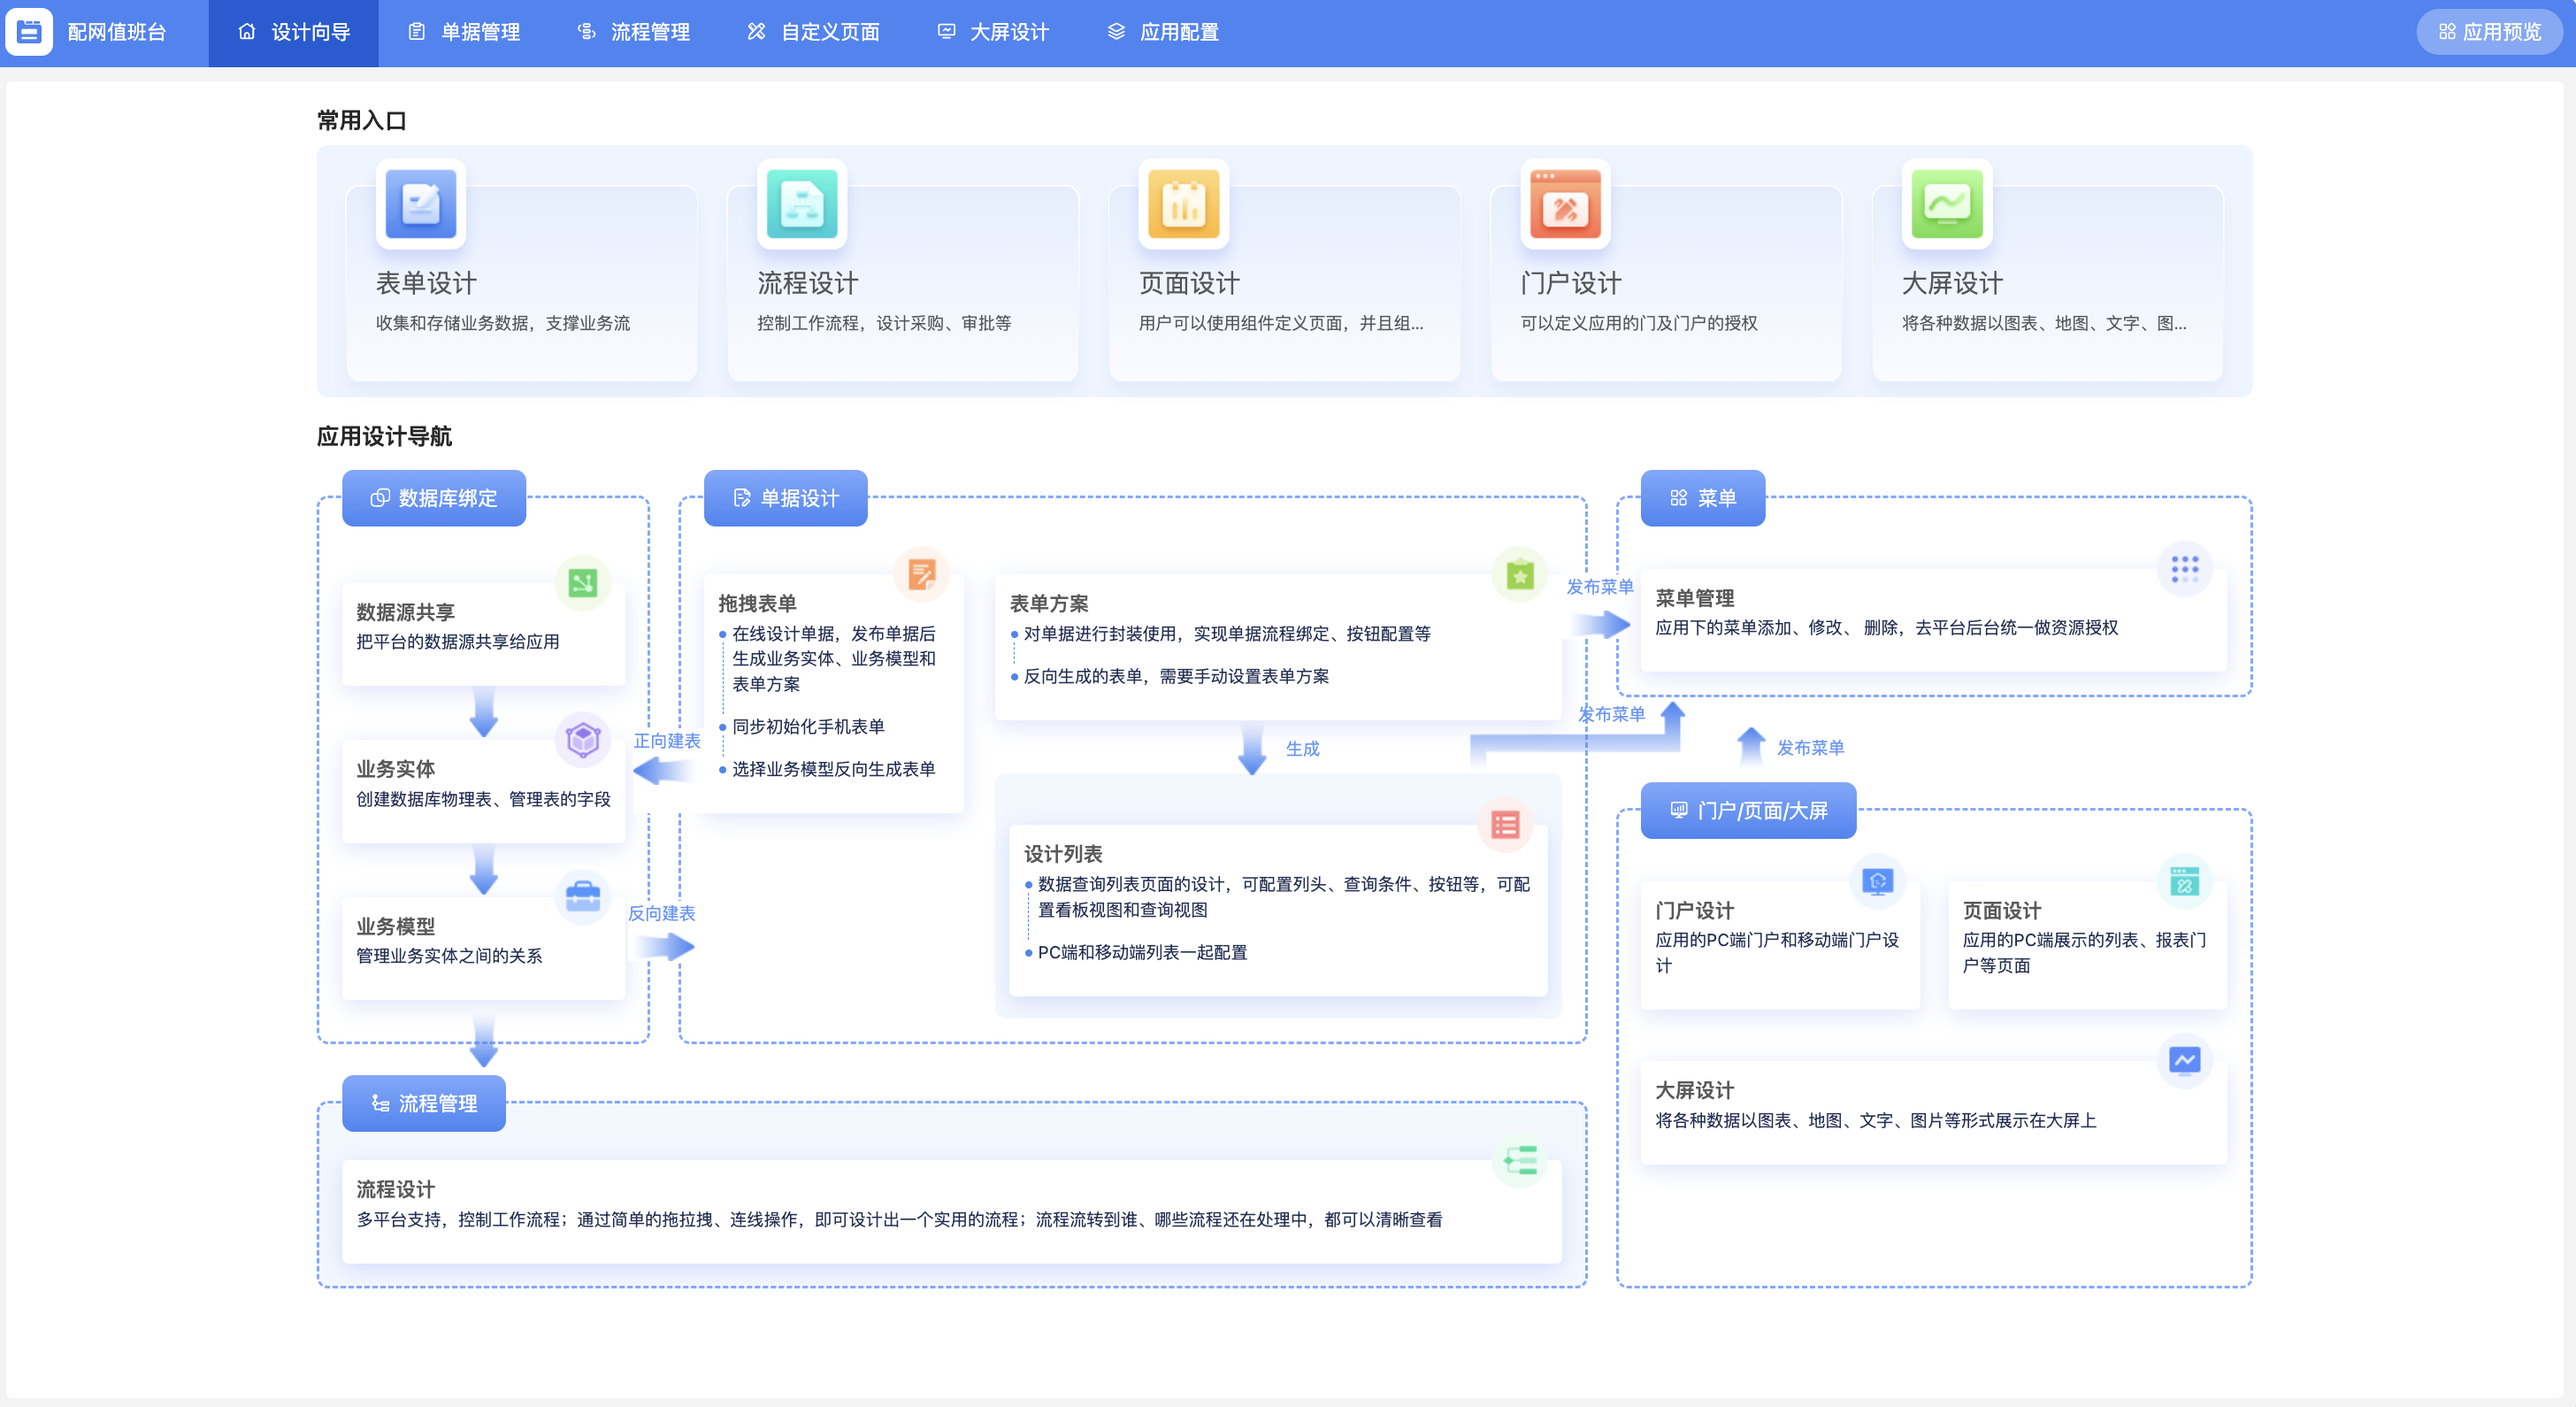This screenshot has width=2576, height=1407.
Task: Click the 门户设计 orange window icon
Action: click(1565, 204)
